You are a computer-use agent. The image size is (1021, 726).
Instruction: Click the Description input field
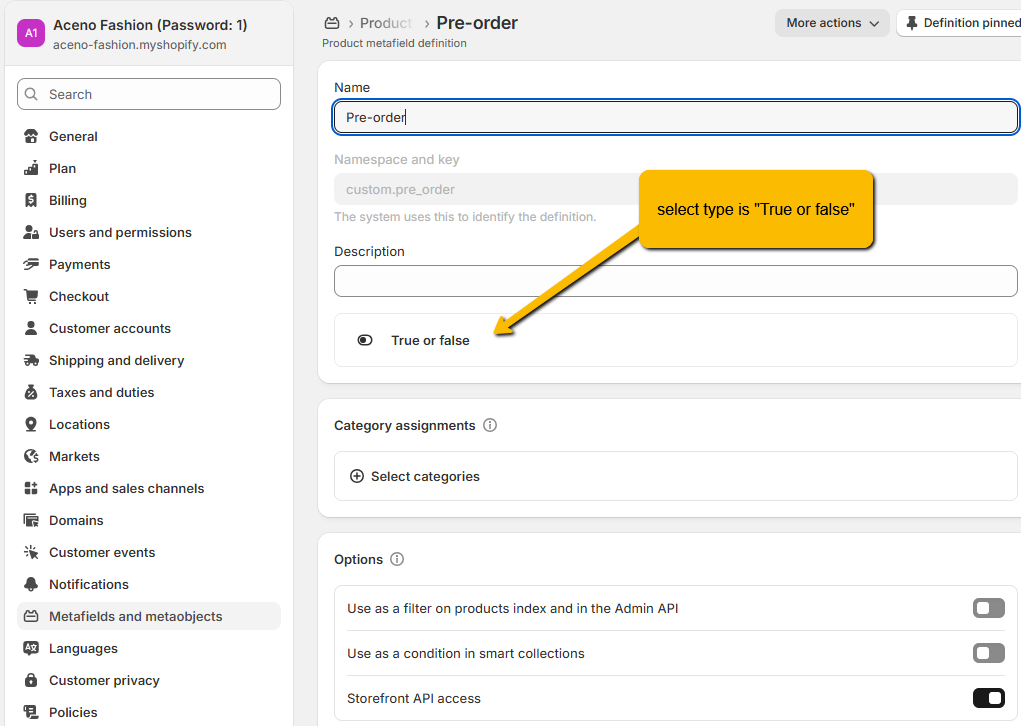tap(675, 281)
